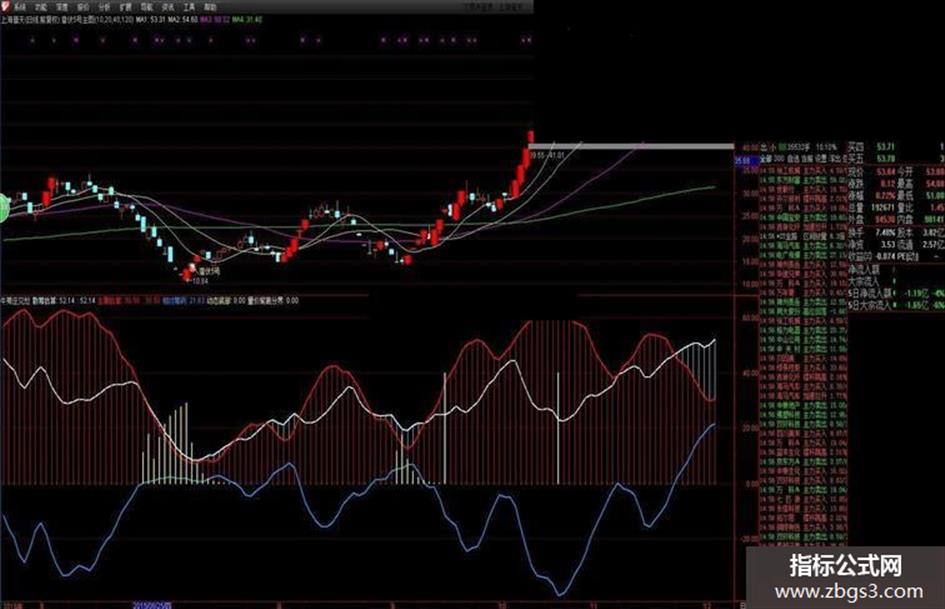Open the 资讯 menu

[168, 7]
